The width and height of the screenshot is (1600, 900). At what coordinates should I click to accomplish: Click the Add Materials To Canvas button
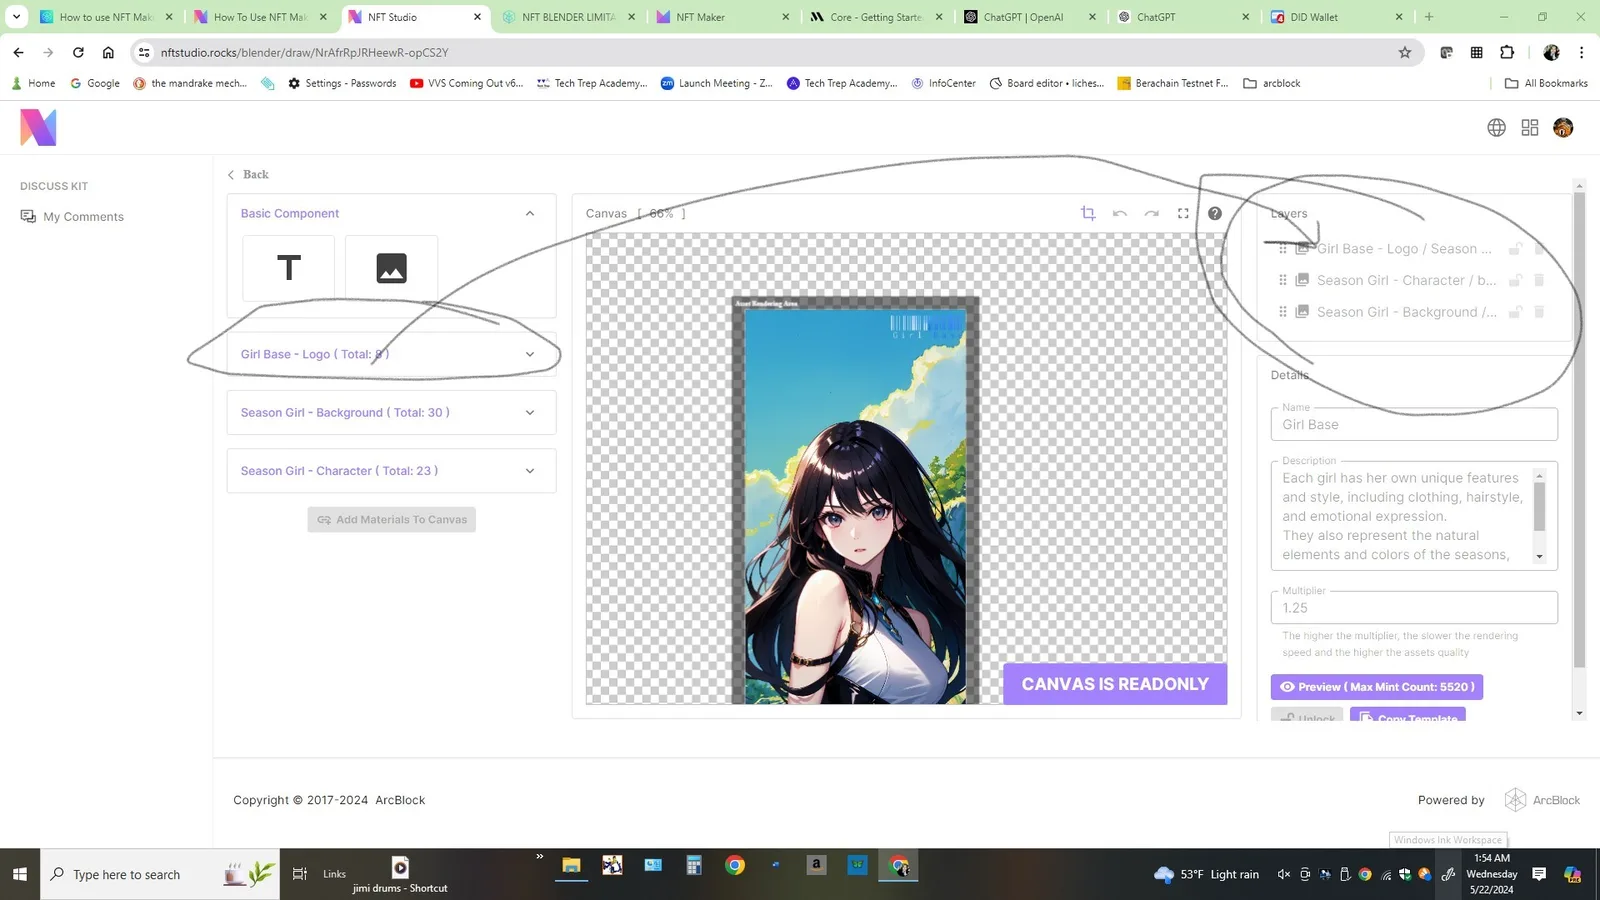tap(392, 520)
